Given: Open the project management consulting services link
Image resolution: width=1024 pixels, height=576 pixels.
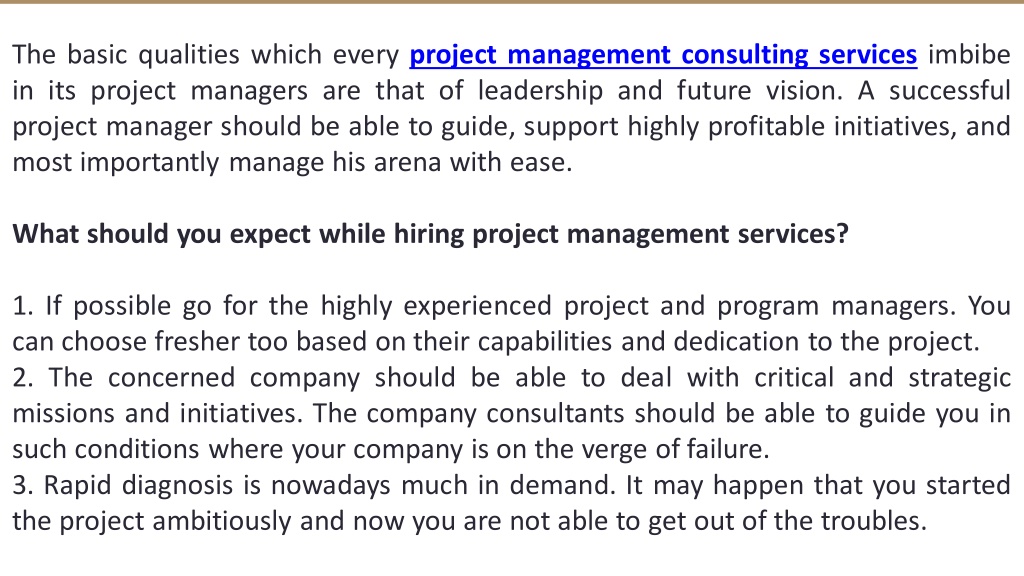Looking at the screenshot, I should [x=663, y=55].
